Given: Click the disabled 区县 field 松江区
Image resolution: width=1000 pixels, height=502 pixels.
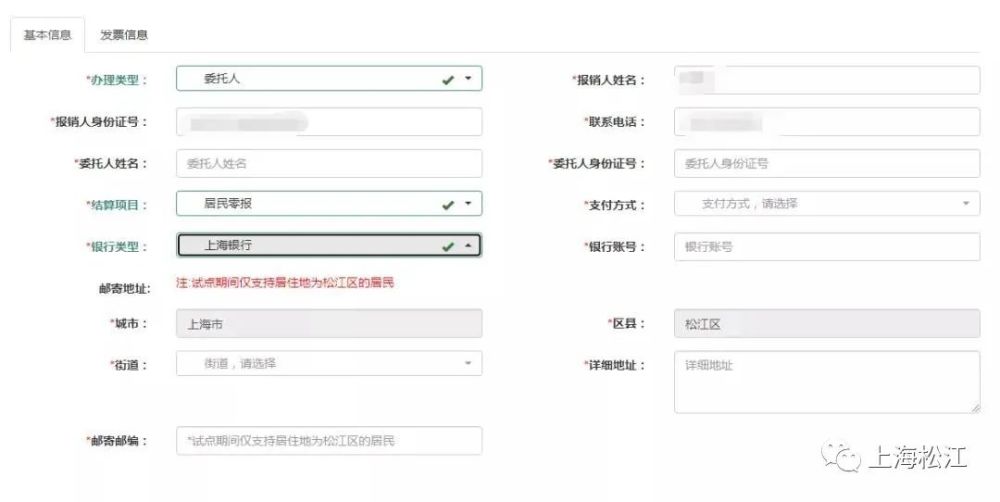Looking at the screenshot, I should [826, 324].
